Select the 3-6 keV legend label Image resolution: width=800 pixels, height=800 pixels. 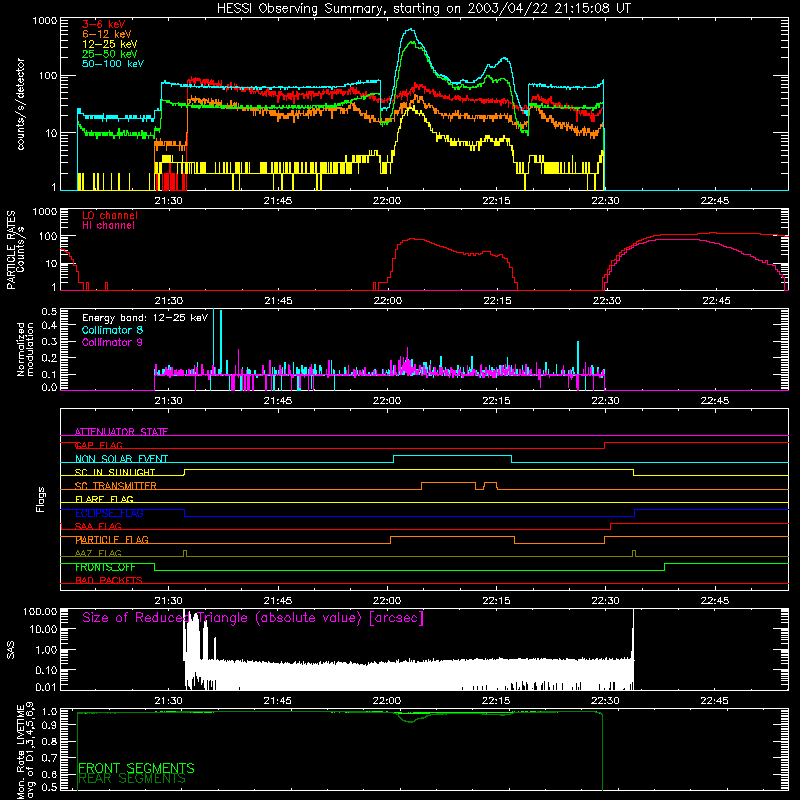click(x=104, y=24)
